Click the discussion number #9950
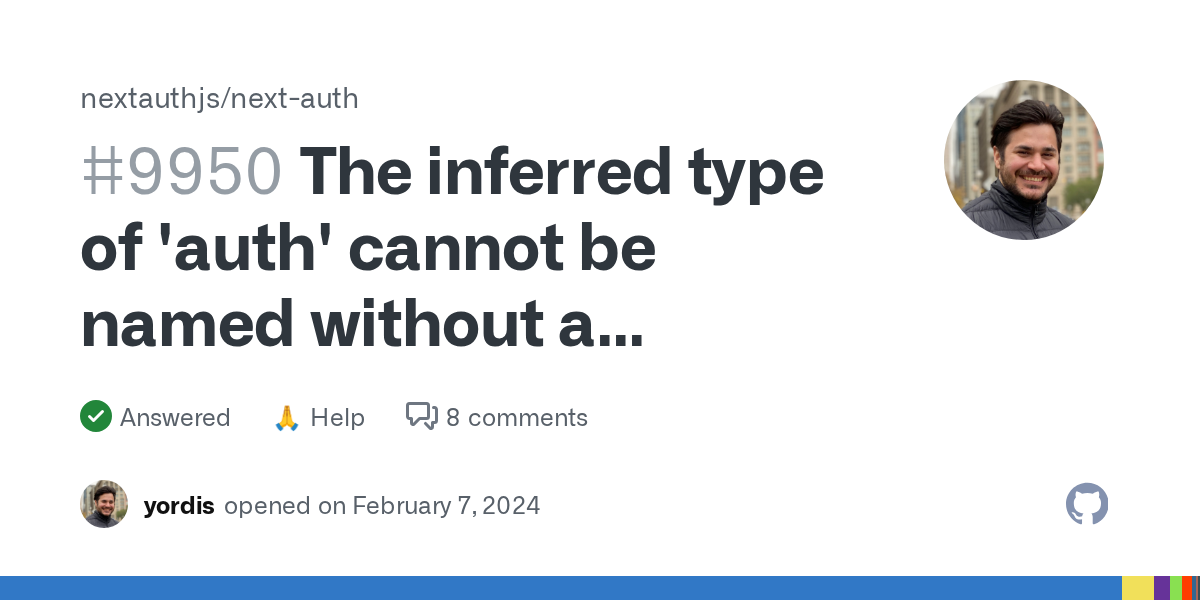Image resolution: width=1200 pixels, height=600 pixels. 181,172
